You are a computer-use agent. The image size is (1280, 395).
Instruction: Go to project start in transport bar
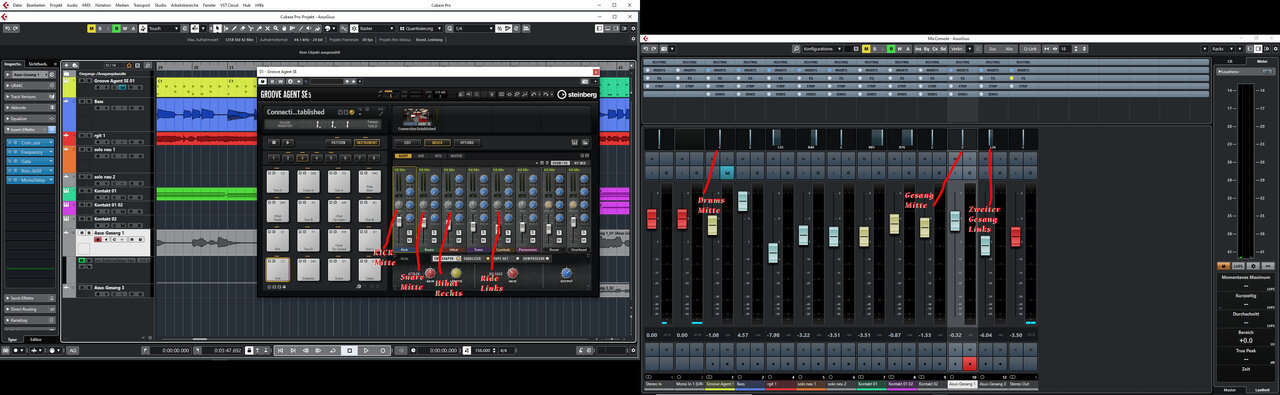[x=280, y=350]
